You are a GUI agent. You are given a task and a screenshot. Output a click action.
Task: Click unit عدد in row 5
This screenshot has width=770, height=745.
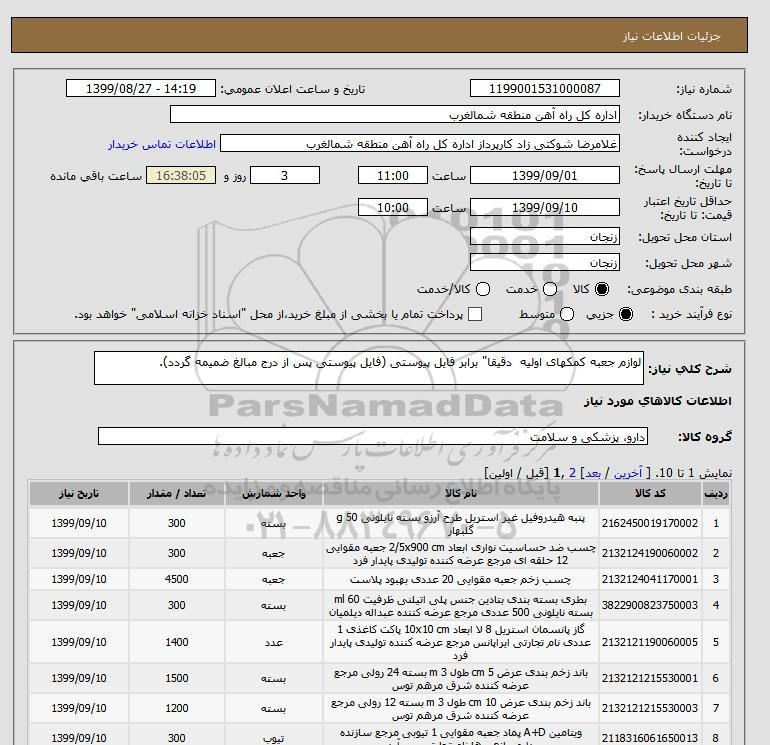click(274, 642)
